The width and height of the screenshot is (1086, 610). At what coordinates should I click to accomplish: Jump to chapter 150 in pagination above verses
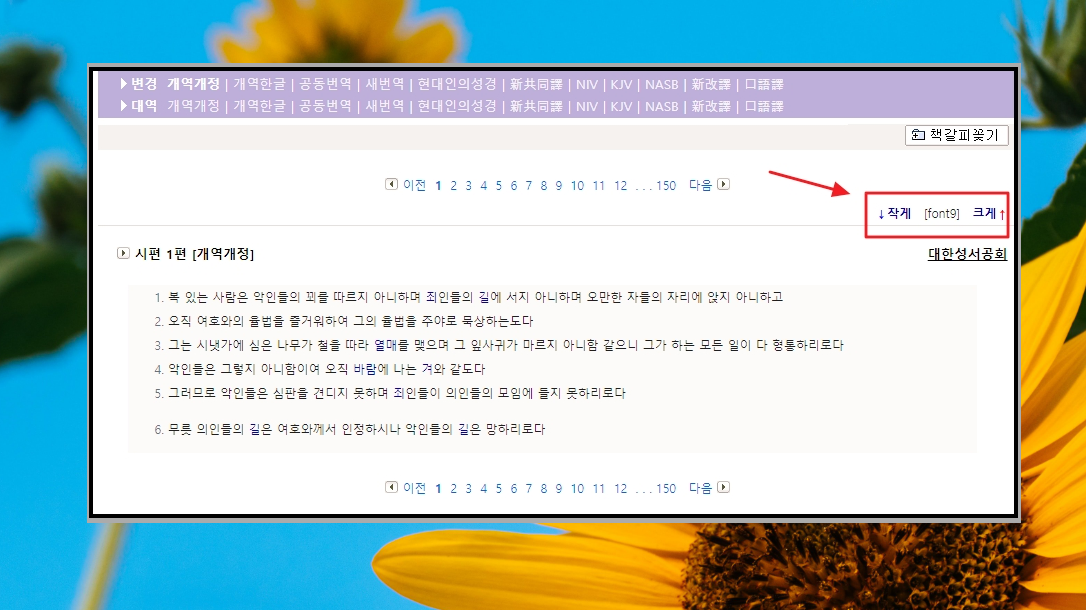tap(666, 186)
